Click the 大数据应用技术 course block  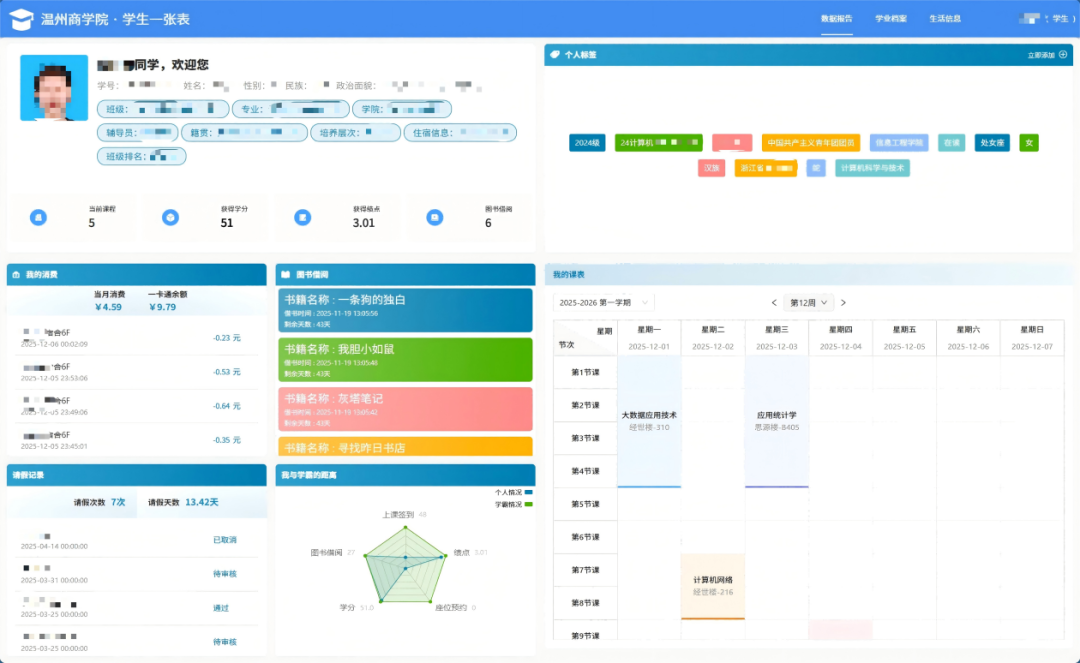coord(650,421)
